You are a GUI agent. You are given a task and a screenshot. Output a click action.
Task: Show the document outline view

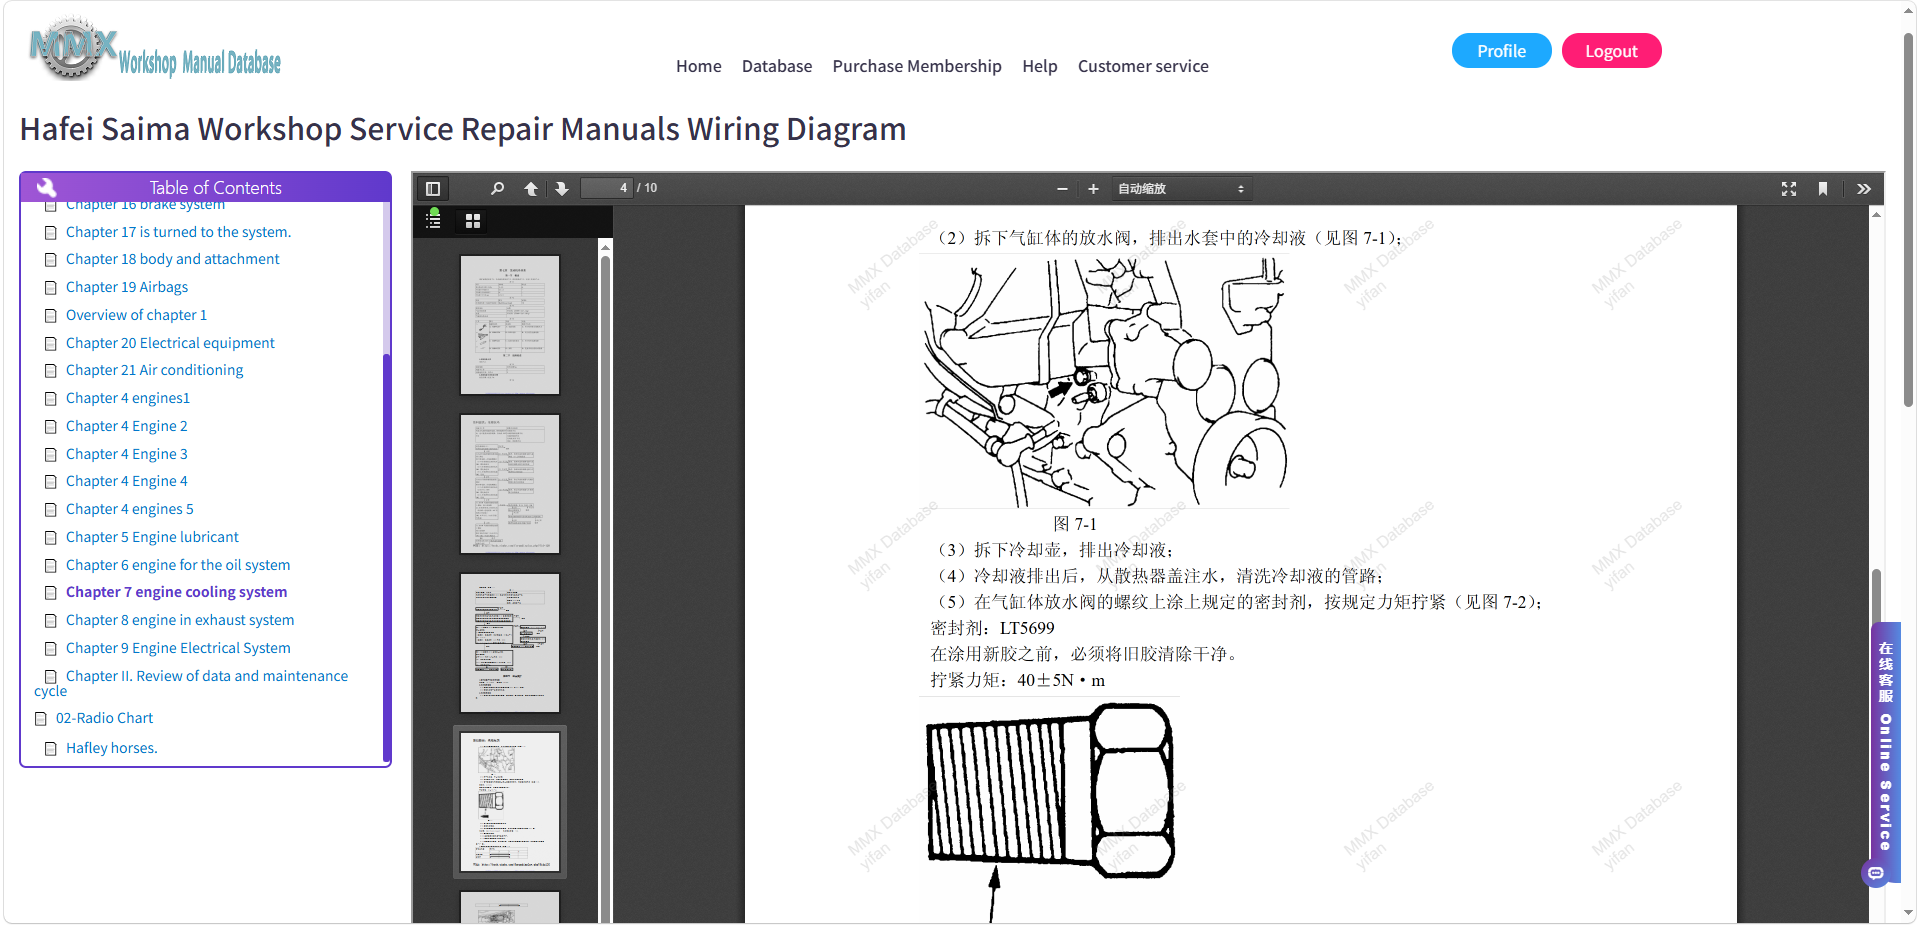pyautogui.click(x=434, y=220)
